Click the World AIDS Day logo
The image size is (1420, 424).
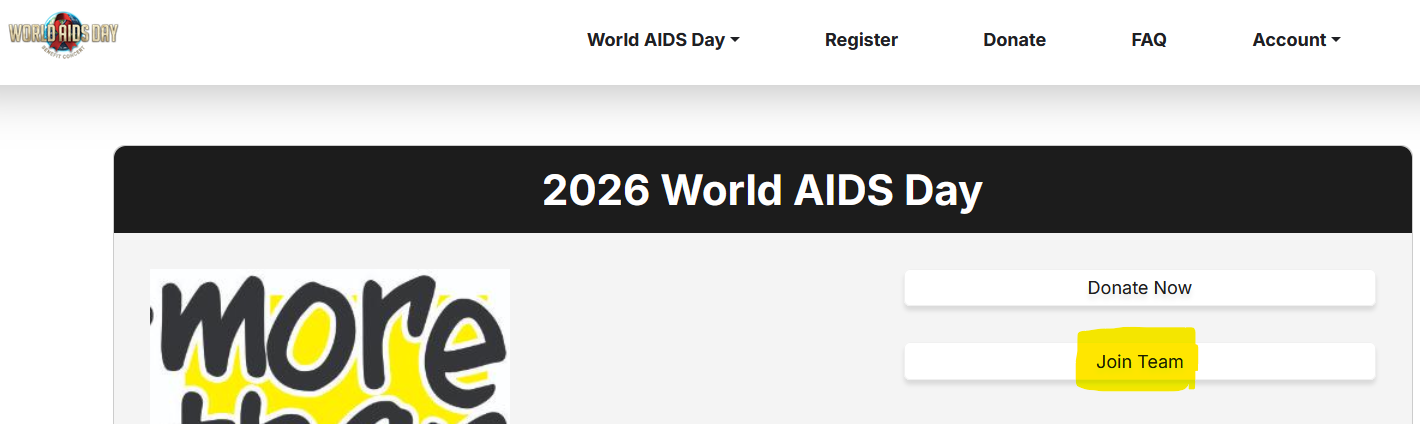pyautogui.click(x=64, y=35)
